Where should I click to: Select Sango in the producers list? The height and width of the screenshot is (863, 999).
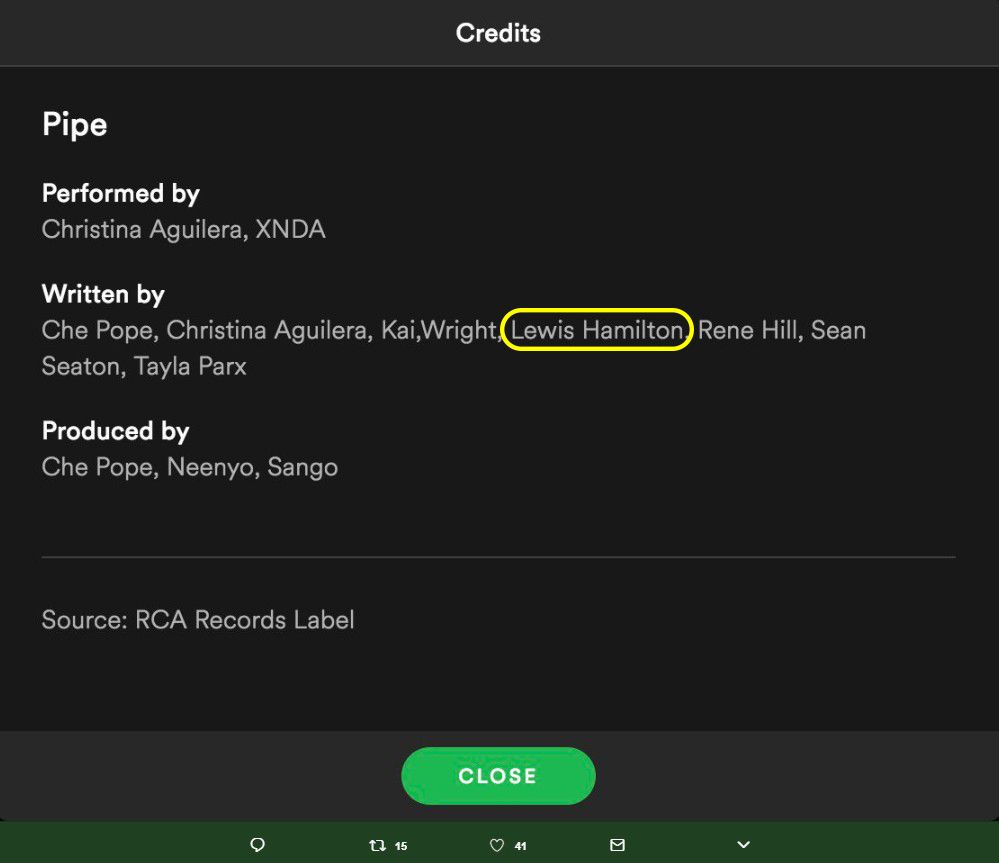click(302, 467)
